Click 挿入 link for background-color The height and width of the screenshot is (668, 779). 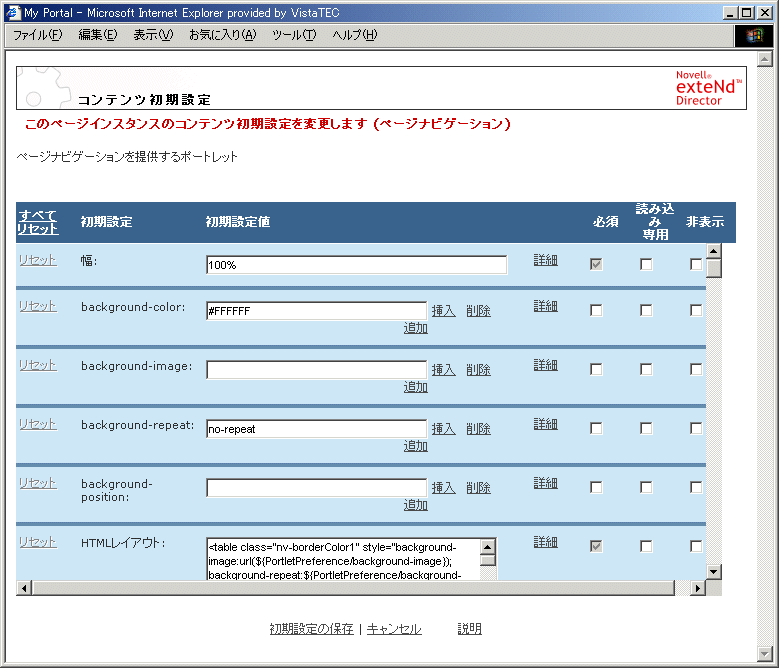click(x=444, y=311)
